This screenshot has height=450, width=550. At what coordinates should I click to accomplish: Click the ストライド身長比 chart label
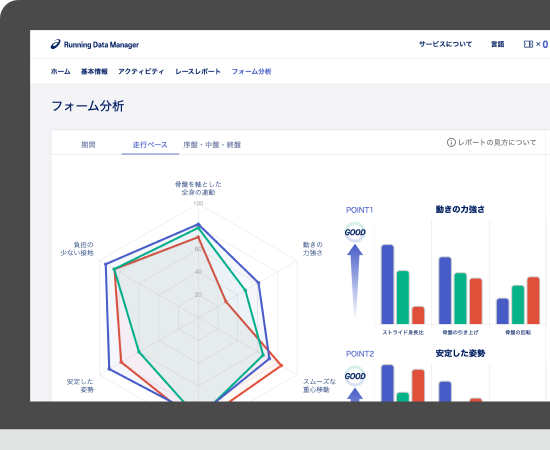(x=403, y=332)
